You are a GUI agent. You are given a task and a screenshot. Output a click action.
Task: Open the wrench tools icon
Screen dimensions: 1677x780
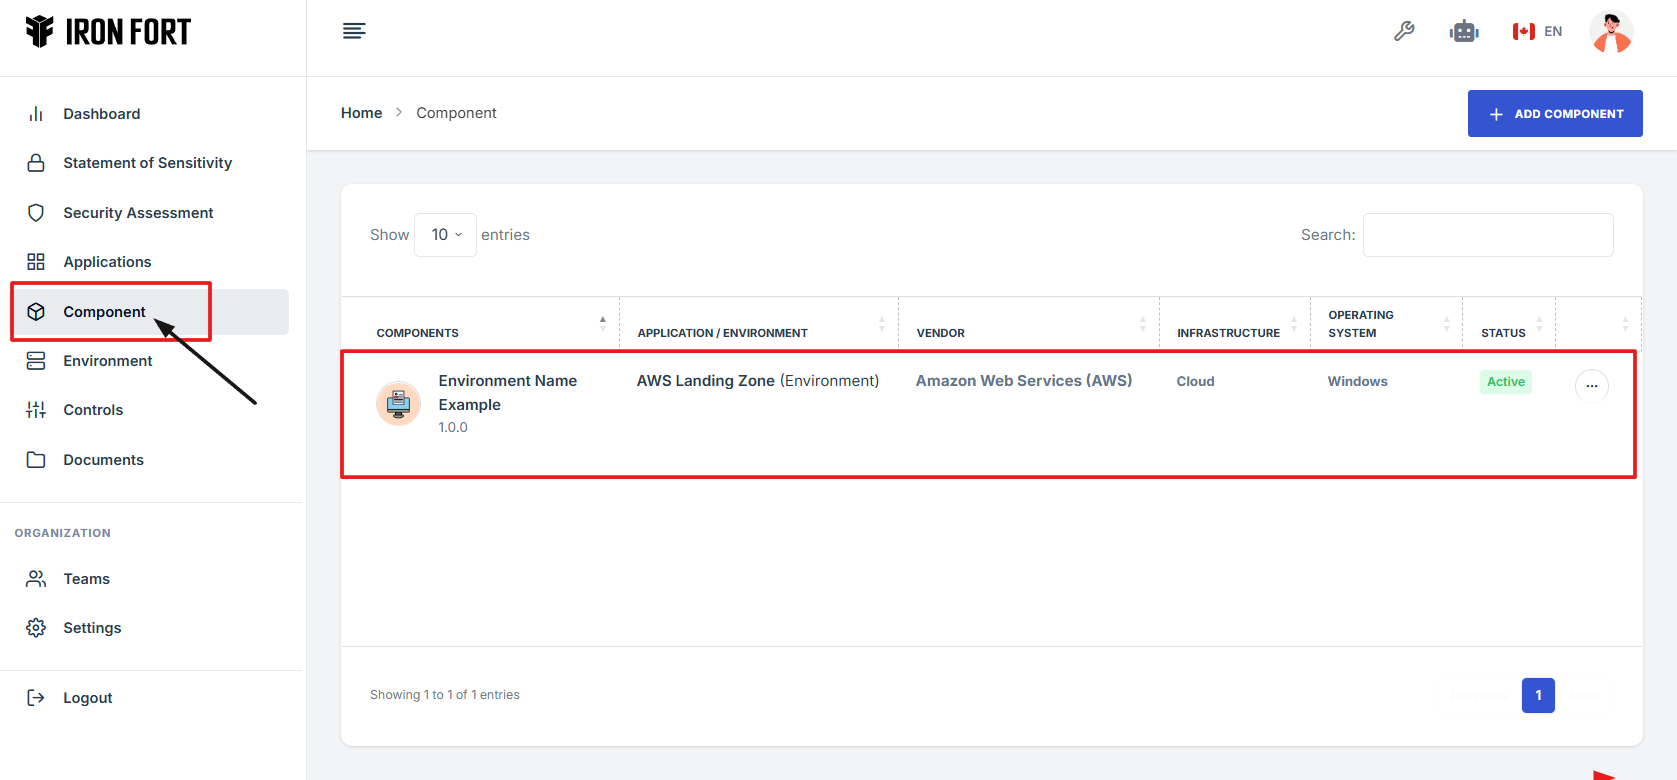pyautogui.click(x=1404, y=31)
